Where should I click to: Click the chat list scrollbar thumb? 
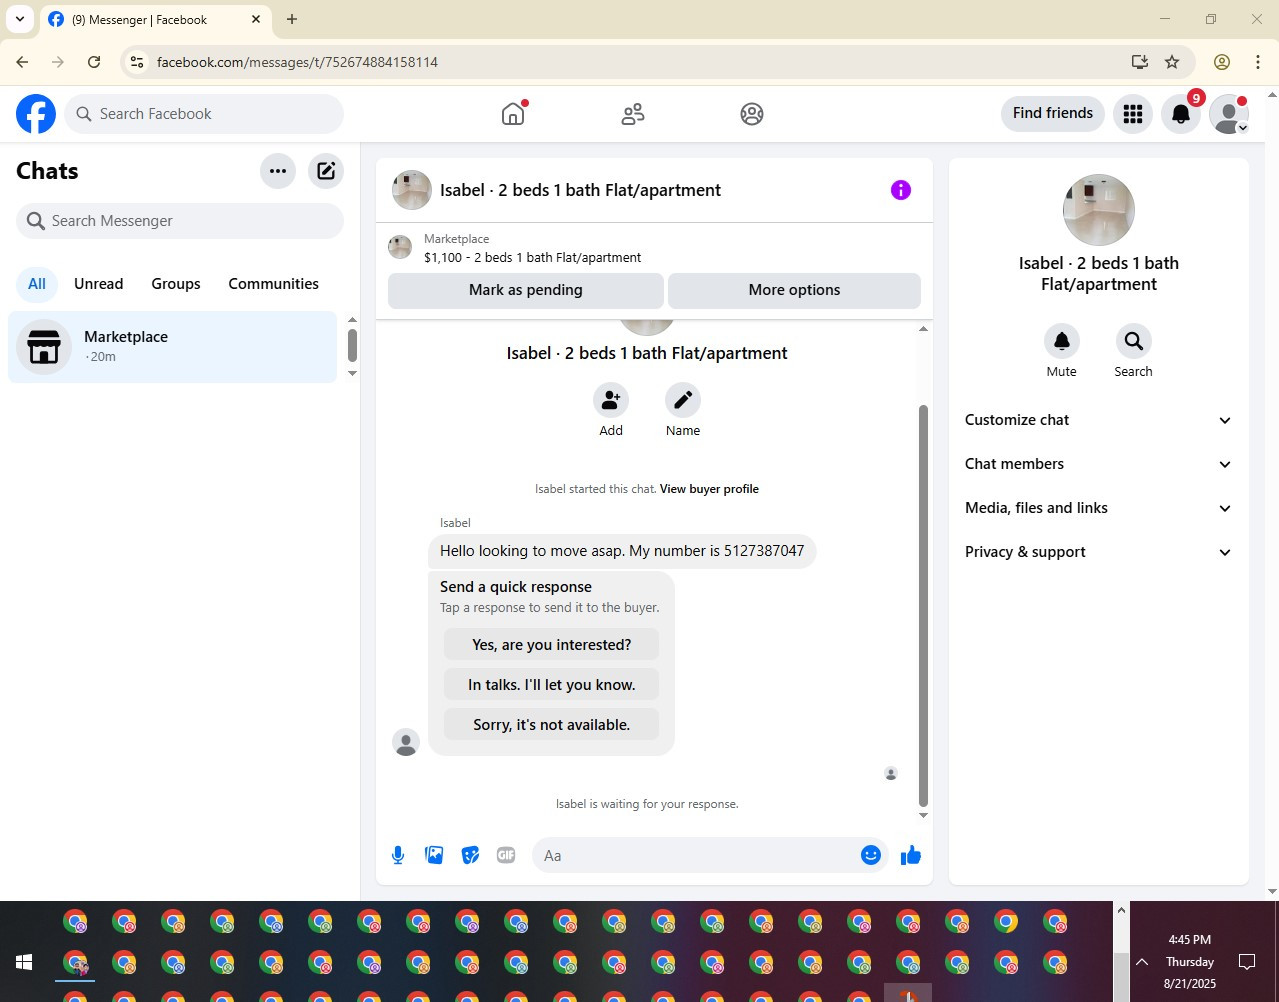(x=352, y=345)
